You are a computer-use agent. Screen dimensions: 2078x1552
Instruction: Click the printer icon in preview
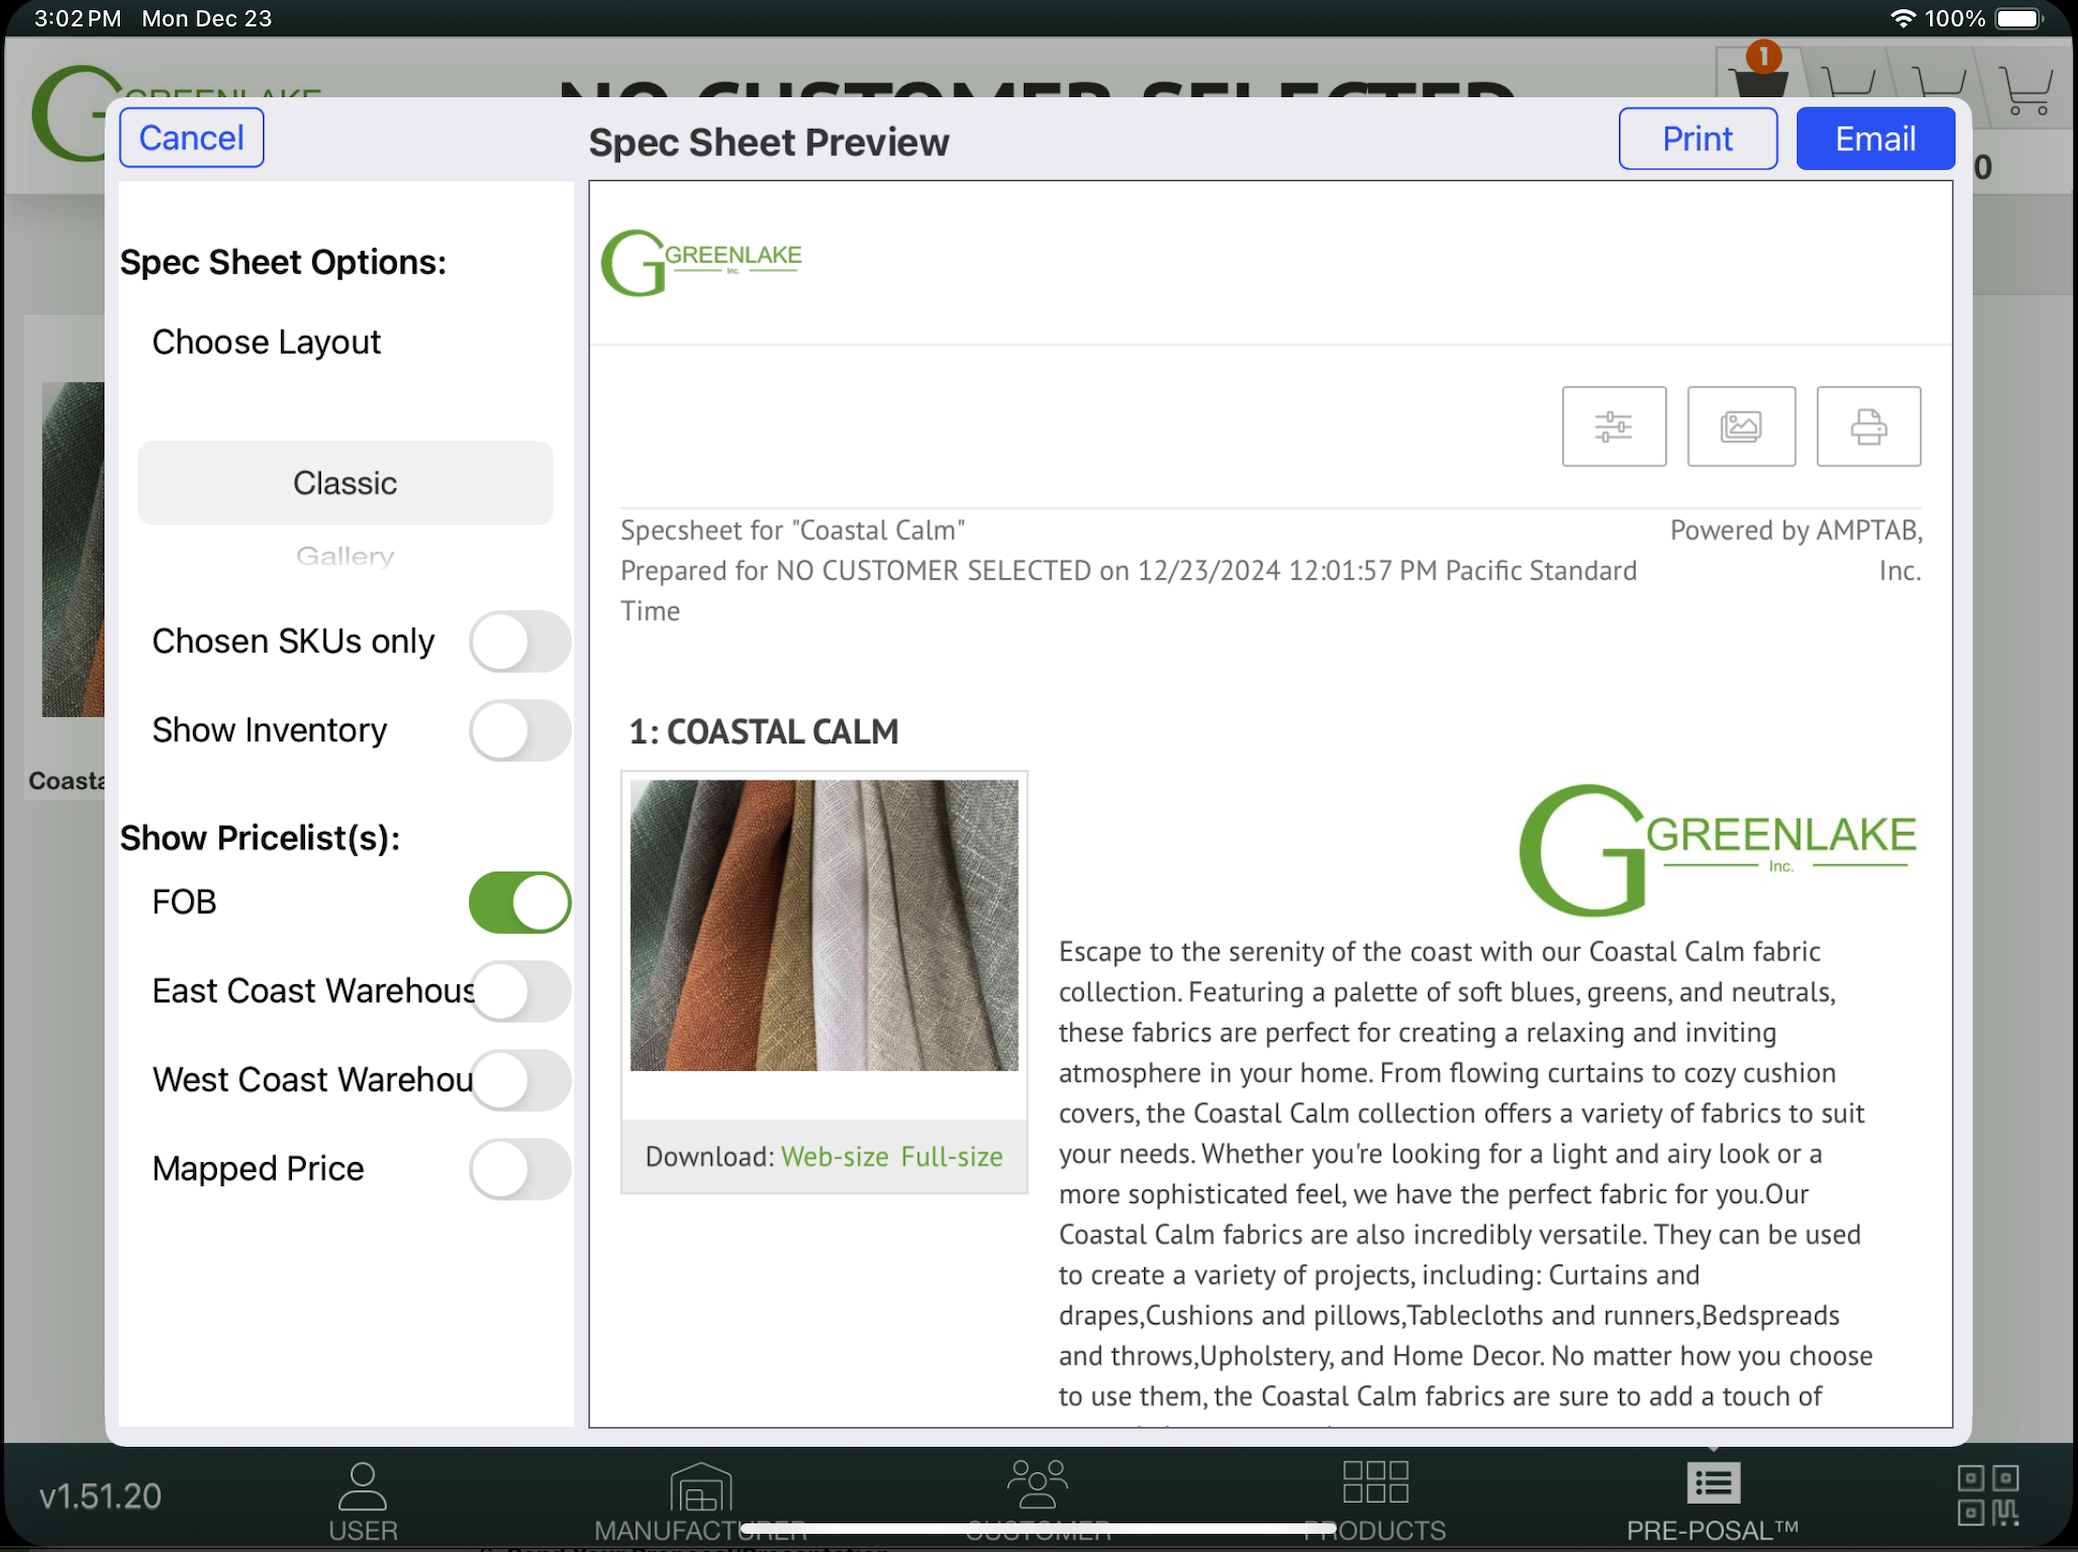coord(1867,427)
